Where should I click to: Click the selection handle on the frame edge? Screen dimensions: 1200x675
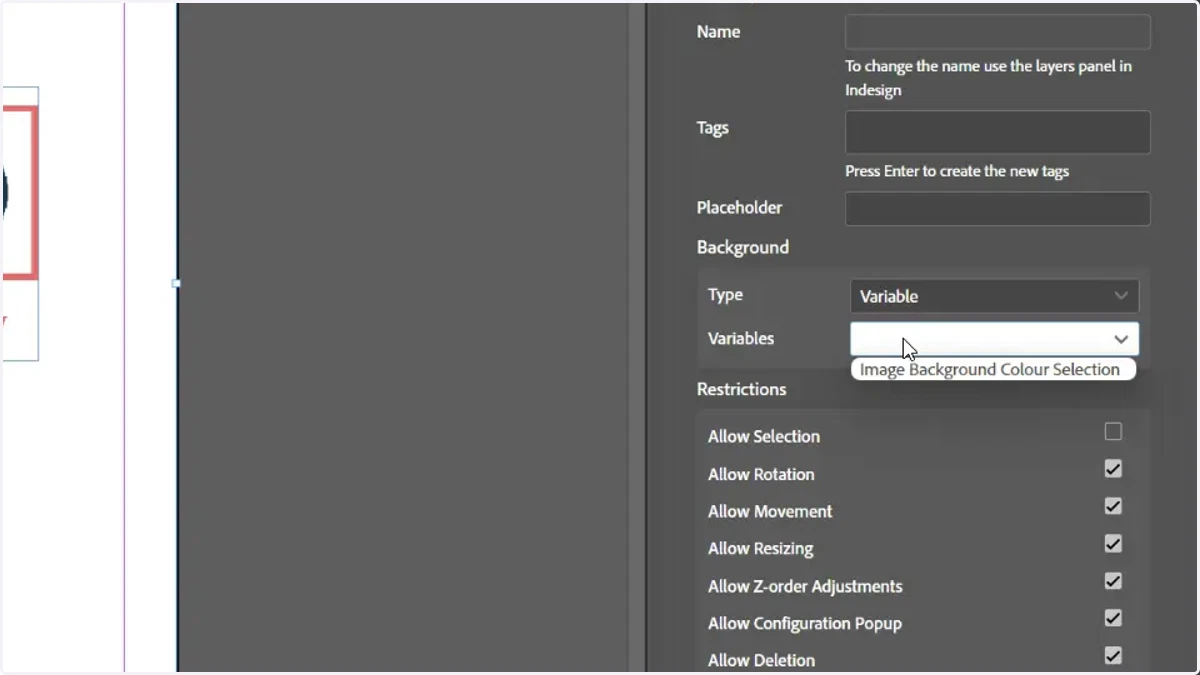[176, 283]
